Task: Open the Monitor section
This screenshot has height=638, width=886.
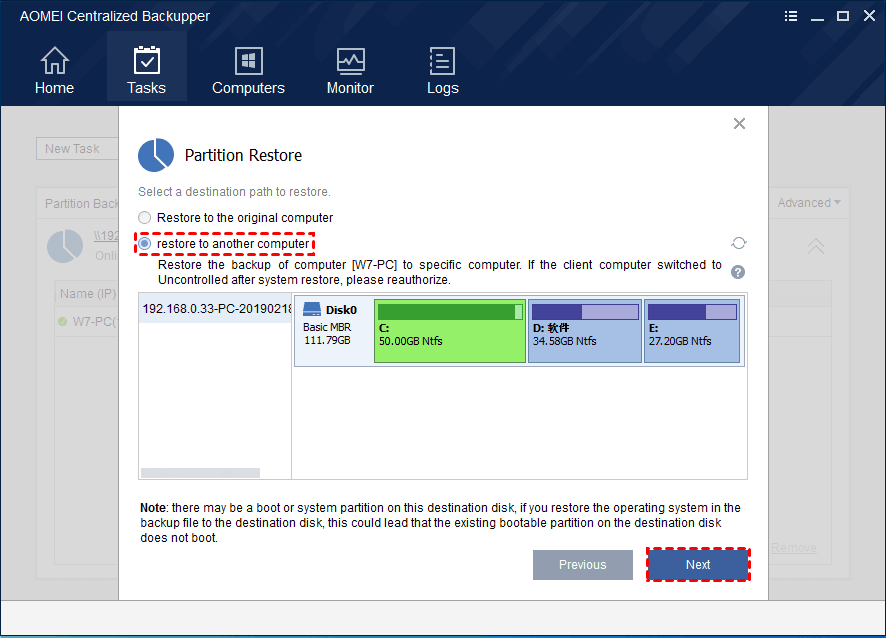Action: tap(350, 70)
